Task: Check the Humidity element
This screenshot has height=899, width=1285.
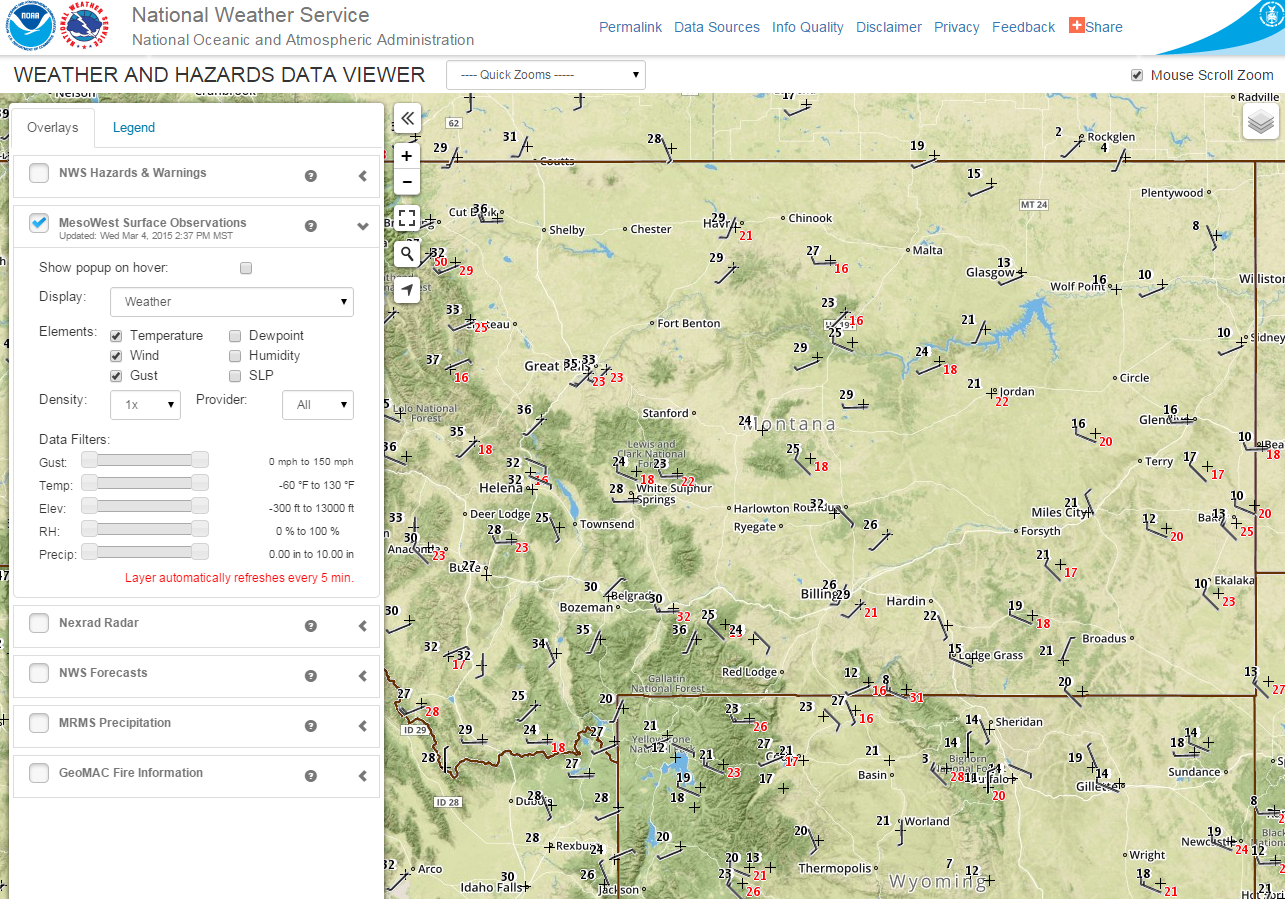Action: [x=236, y=356]
